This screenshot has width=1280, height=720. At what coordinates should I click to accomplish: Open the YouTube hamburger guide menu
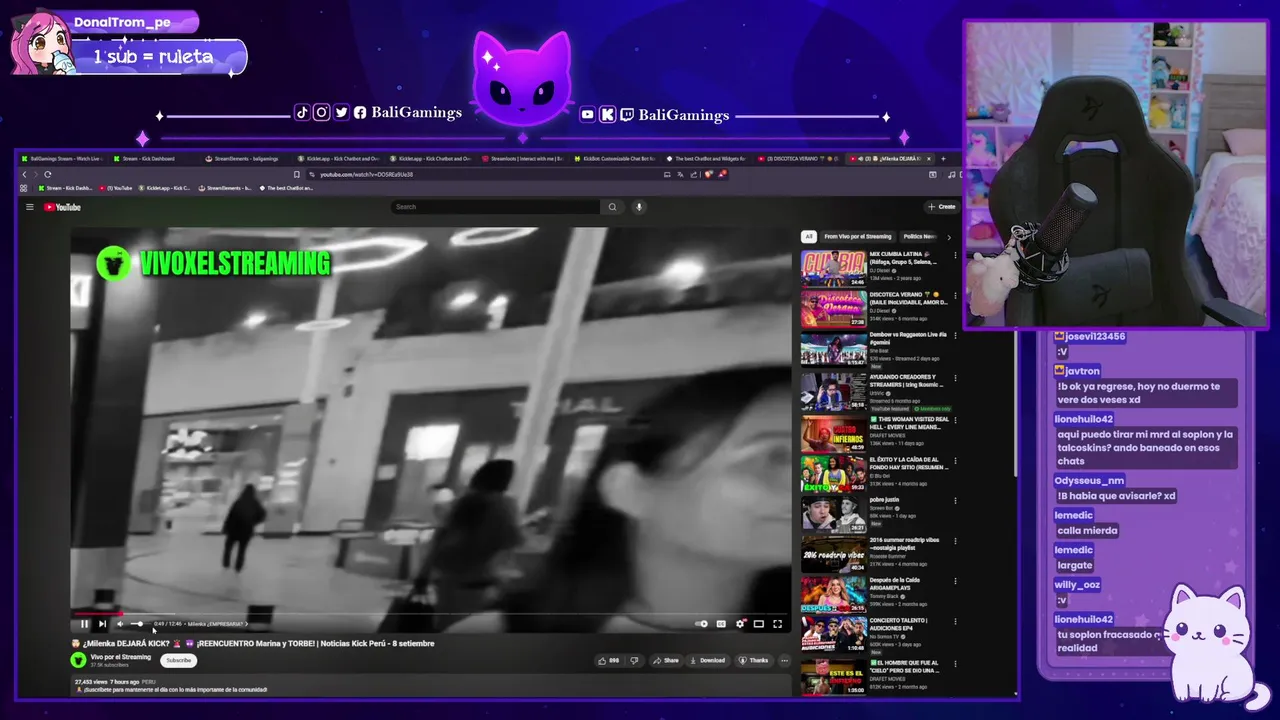(x=30, y=207)
